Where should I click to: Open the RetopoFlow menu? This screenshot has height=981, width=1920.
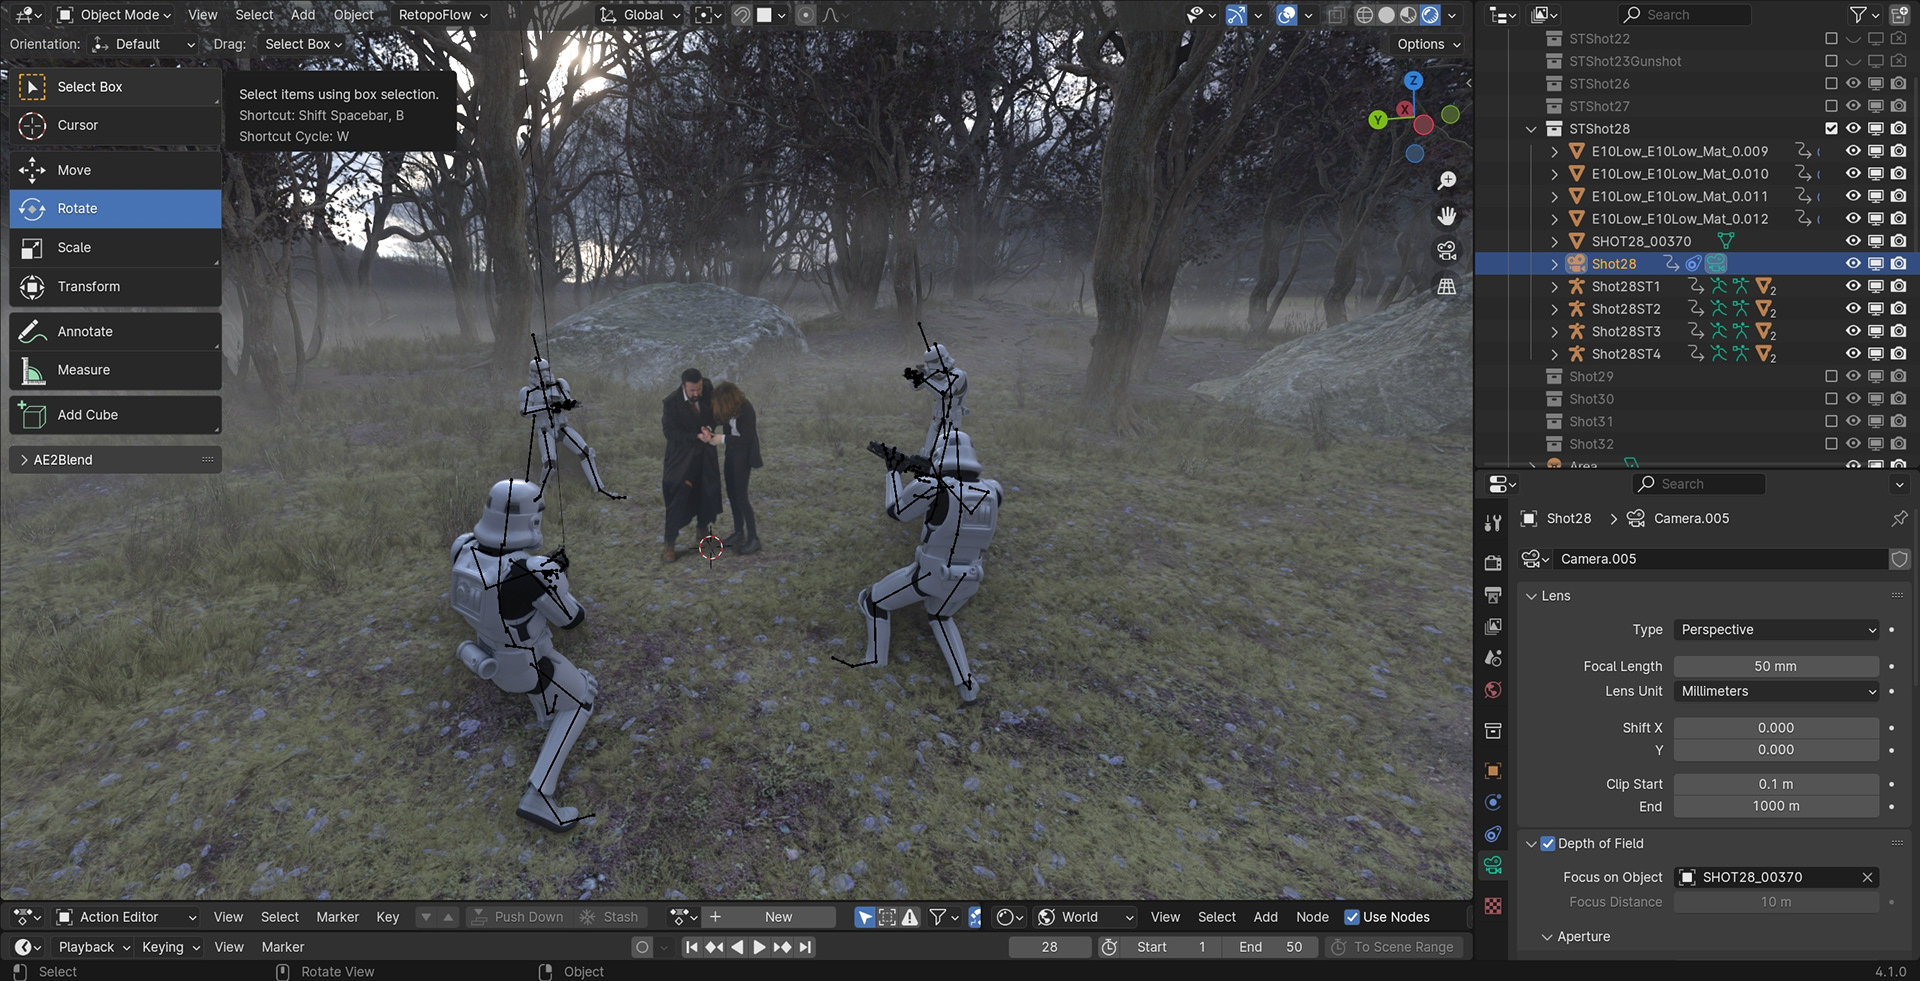pyautogui.click(x=443, y=15)
